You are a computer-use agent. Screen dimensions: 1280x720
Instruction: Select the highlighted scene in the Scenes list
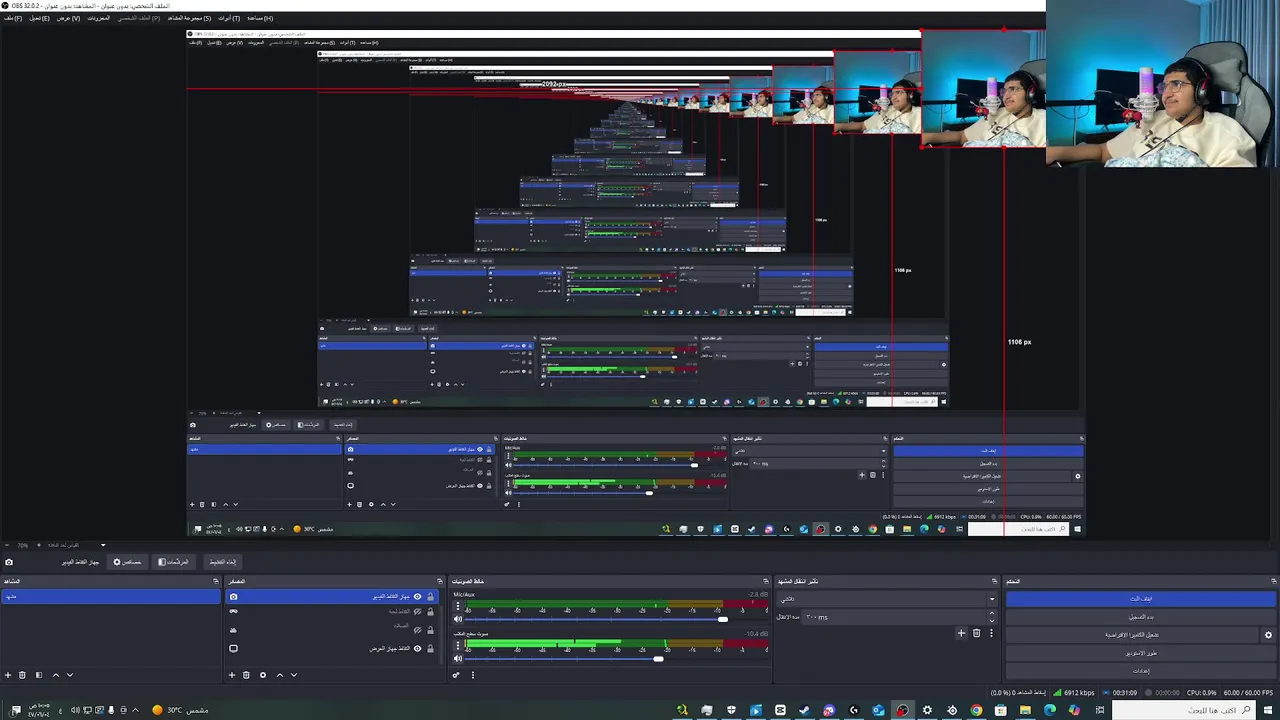[110, 597]
